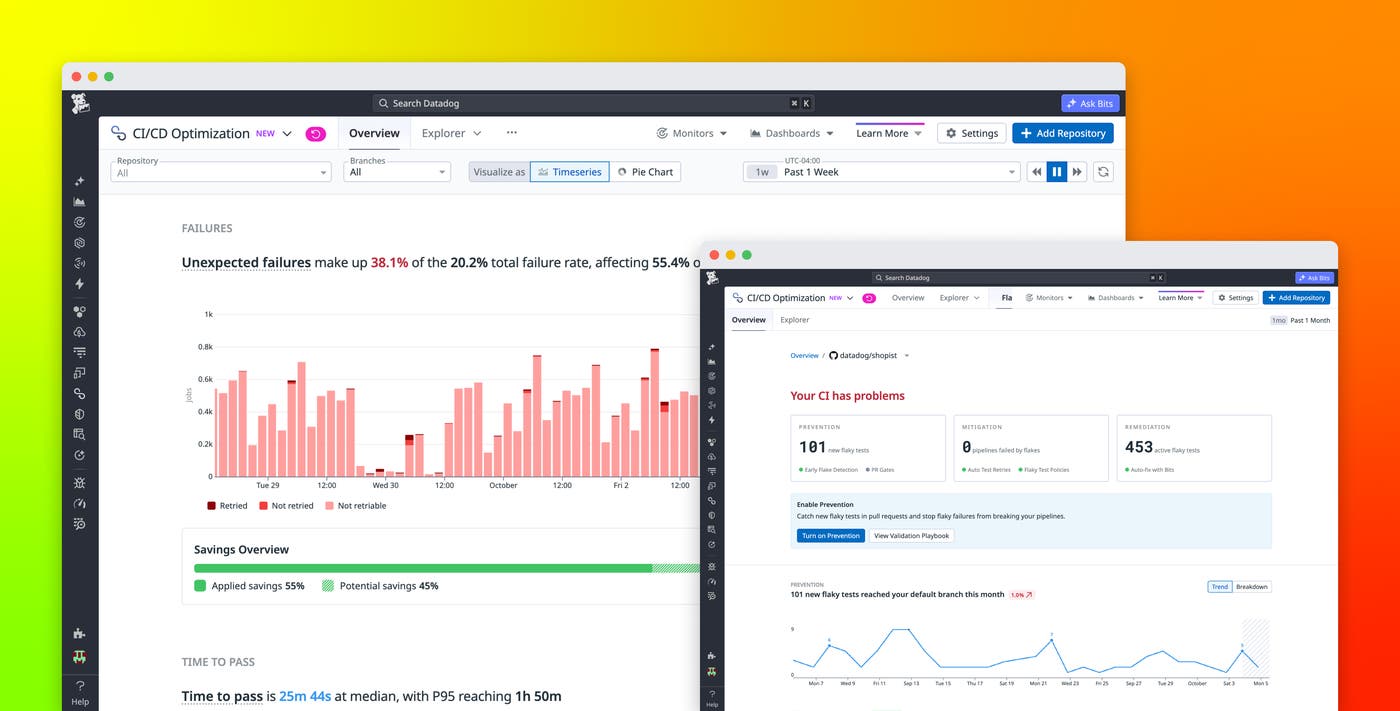
Task: Click the Potential savings 45% legend entry
Action: coord(380,586)
